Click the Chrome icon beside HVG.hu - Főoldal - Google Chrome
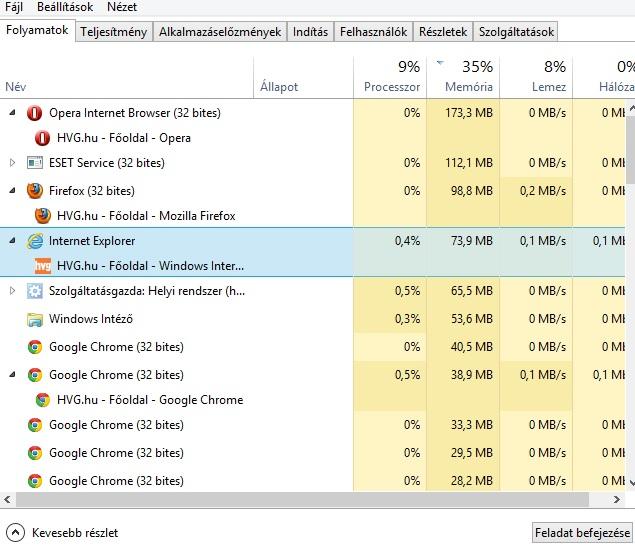This screenshot has width=635, height=556. click(x=43, y=400)
